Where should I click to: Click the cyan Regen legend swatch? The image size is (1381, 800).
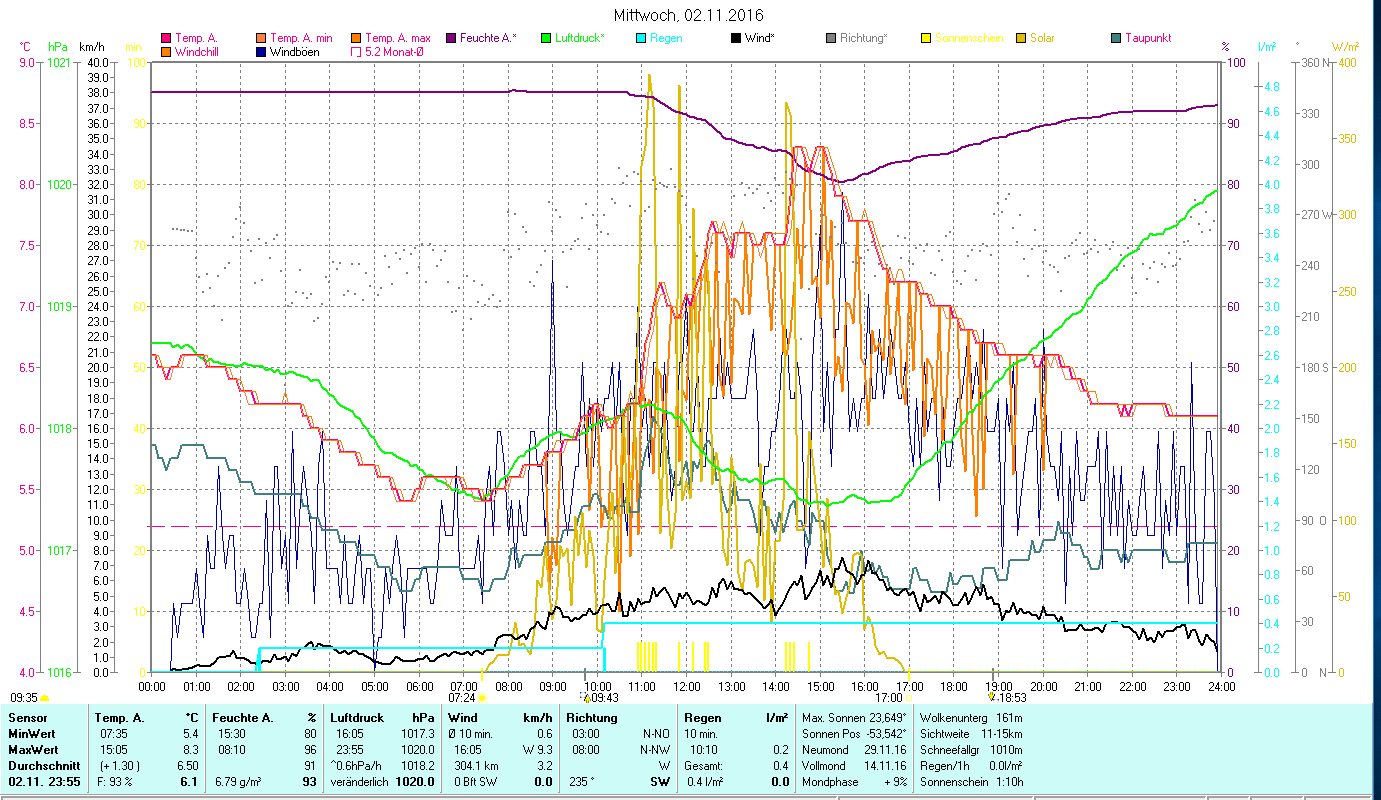click(x=640, y=39)
